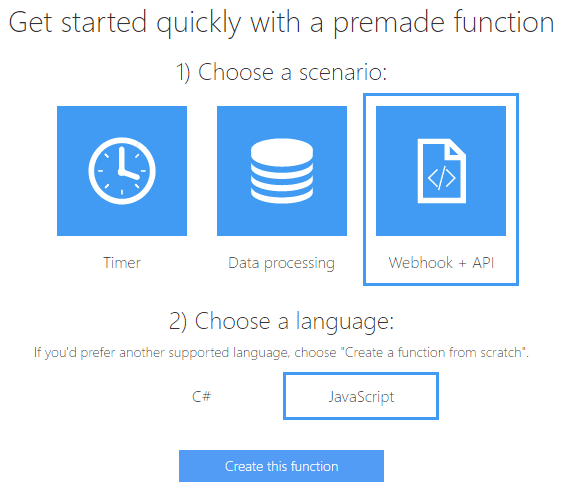Screen dimensions: 572x502
Task: Click the "Webhook + API" label text
Action: 441,263
